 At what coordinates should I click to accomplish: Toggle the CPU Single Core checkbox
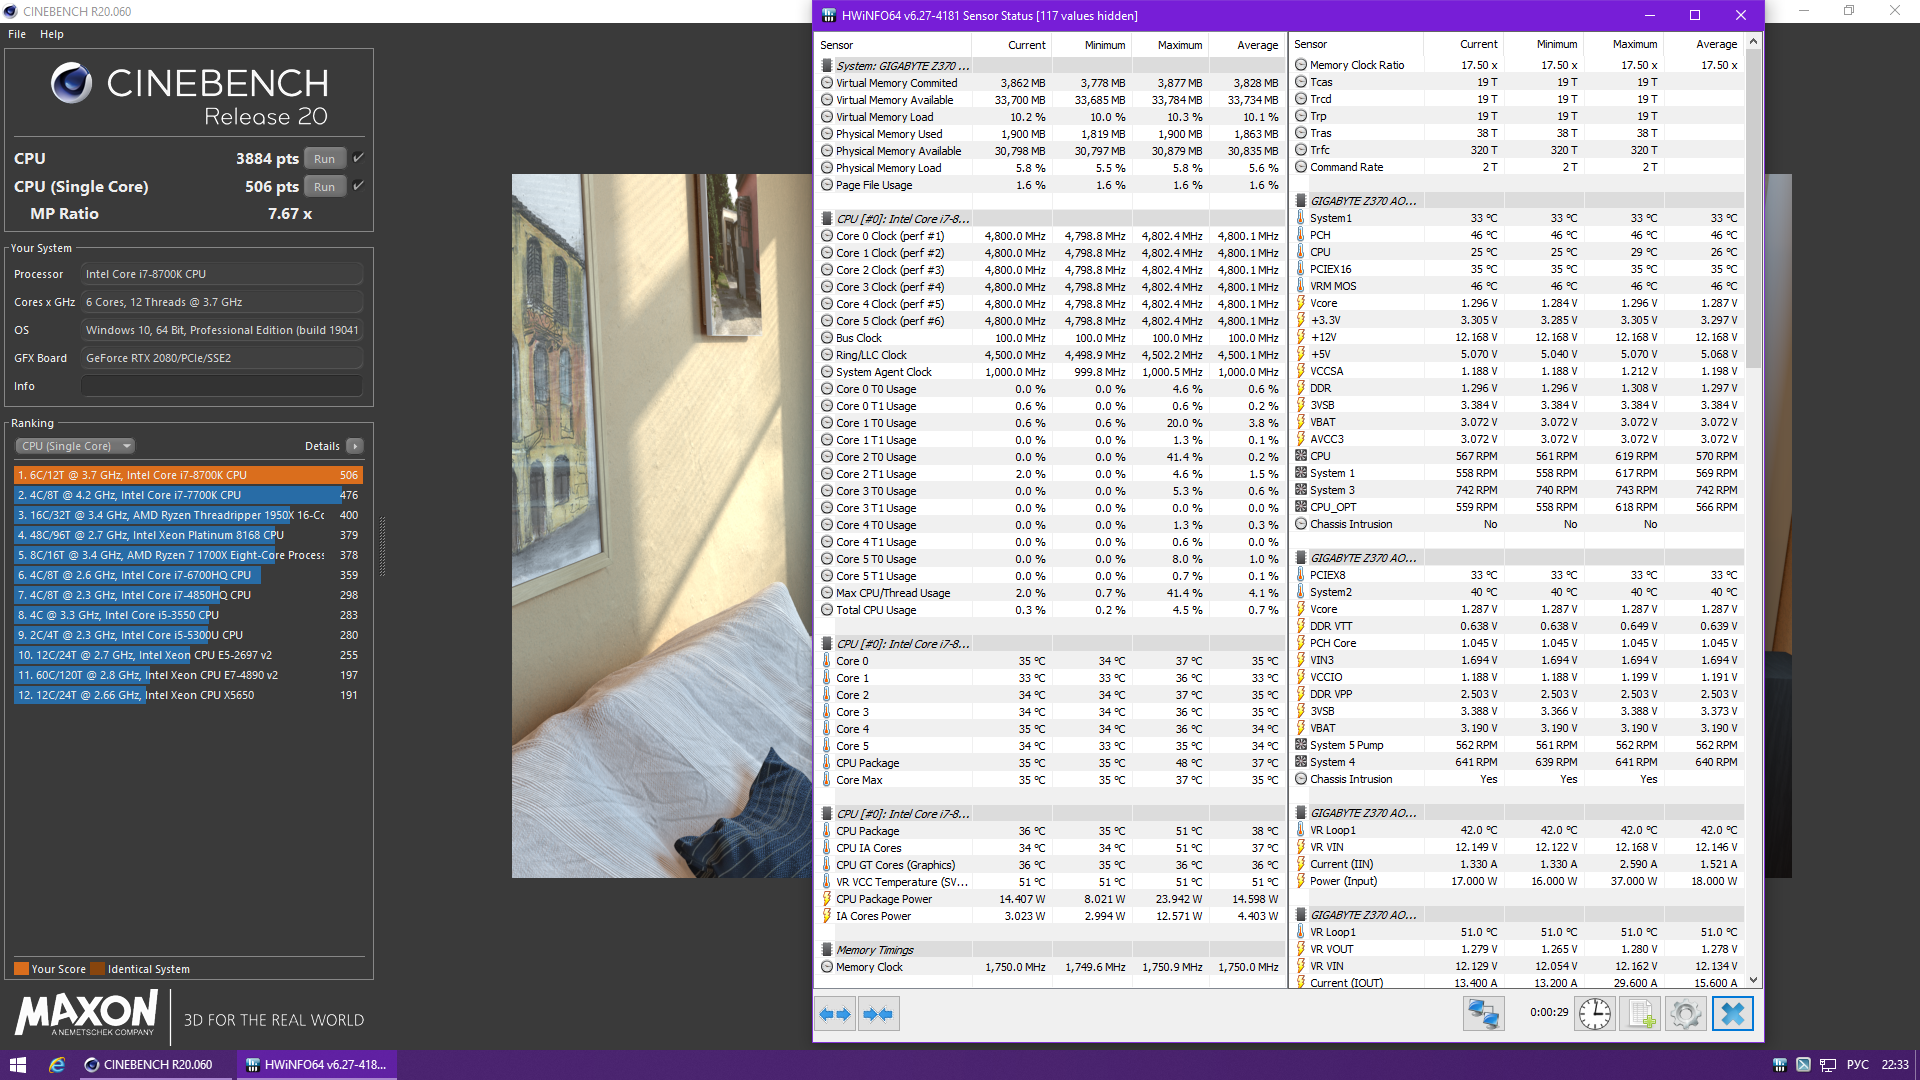(x=359, y=186)
